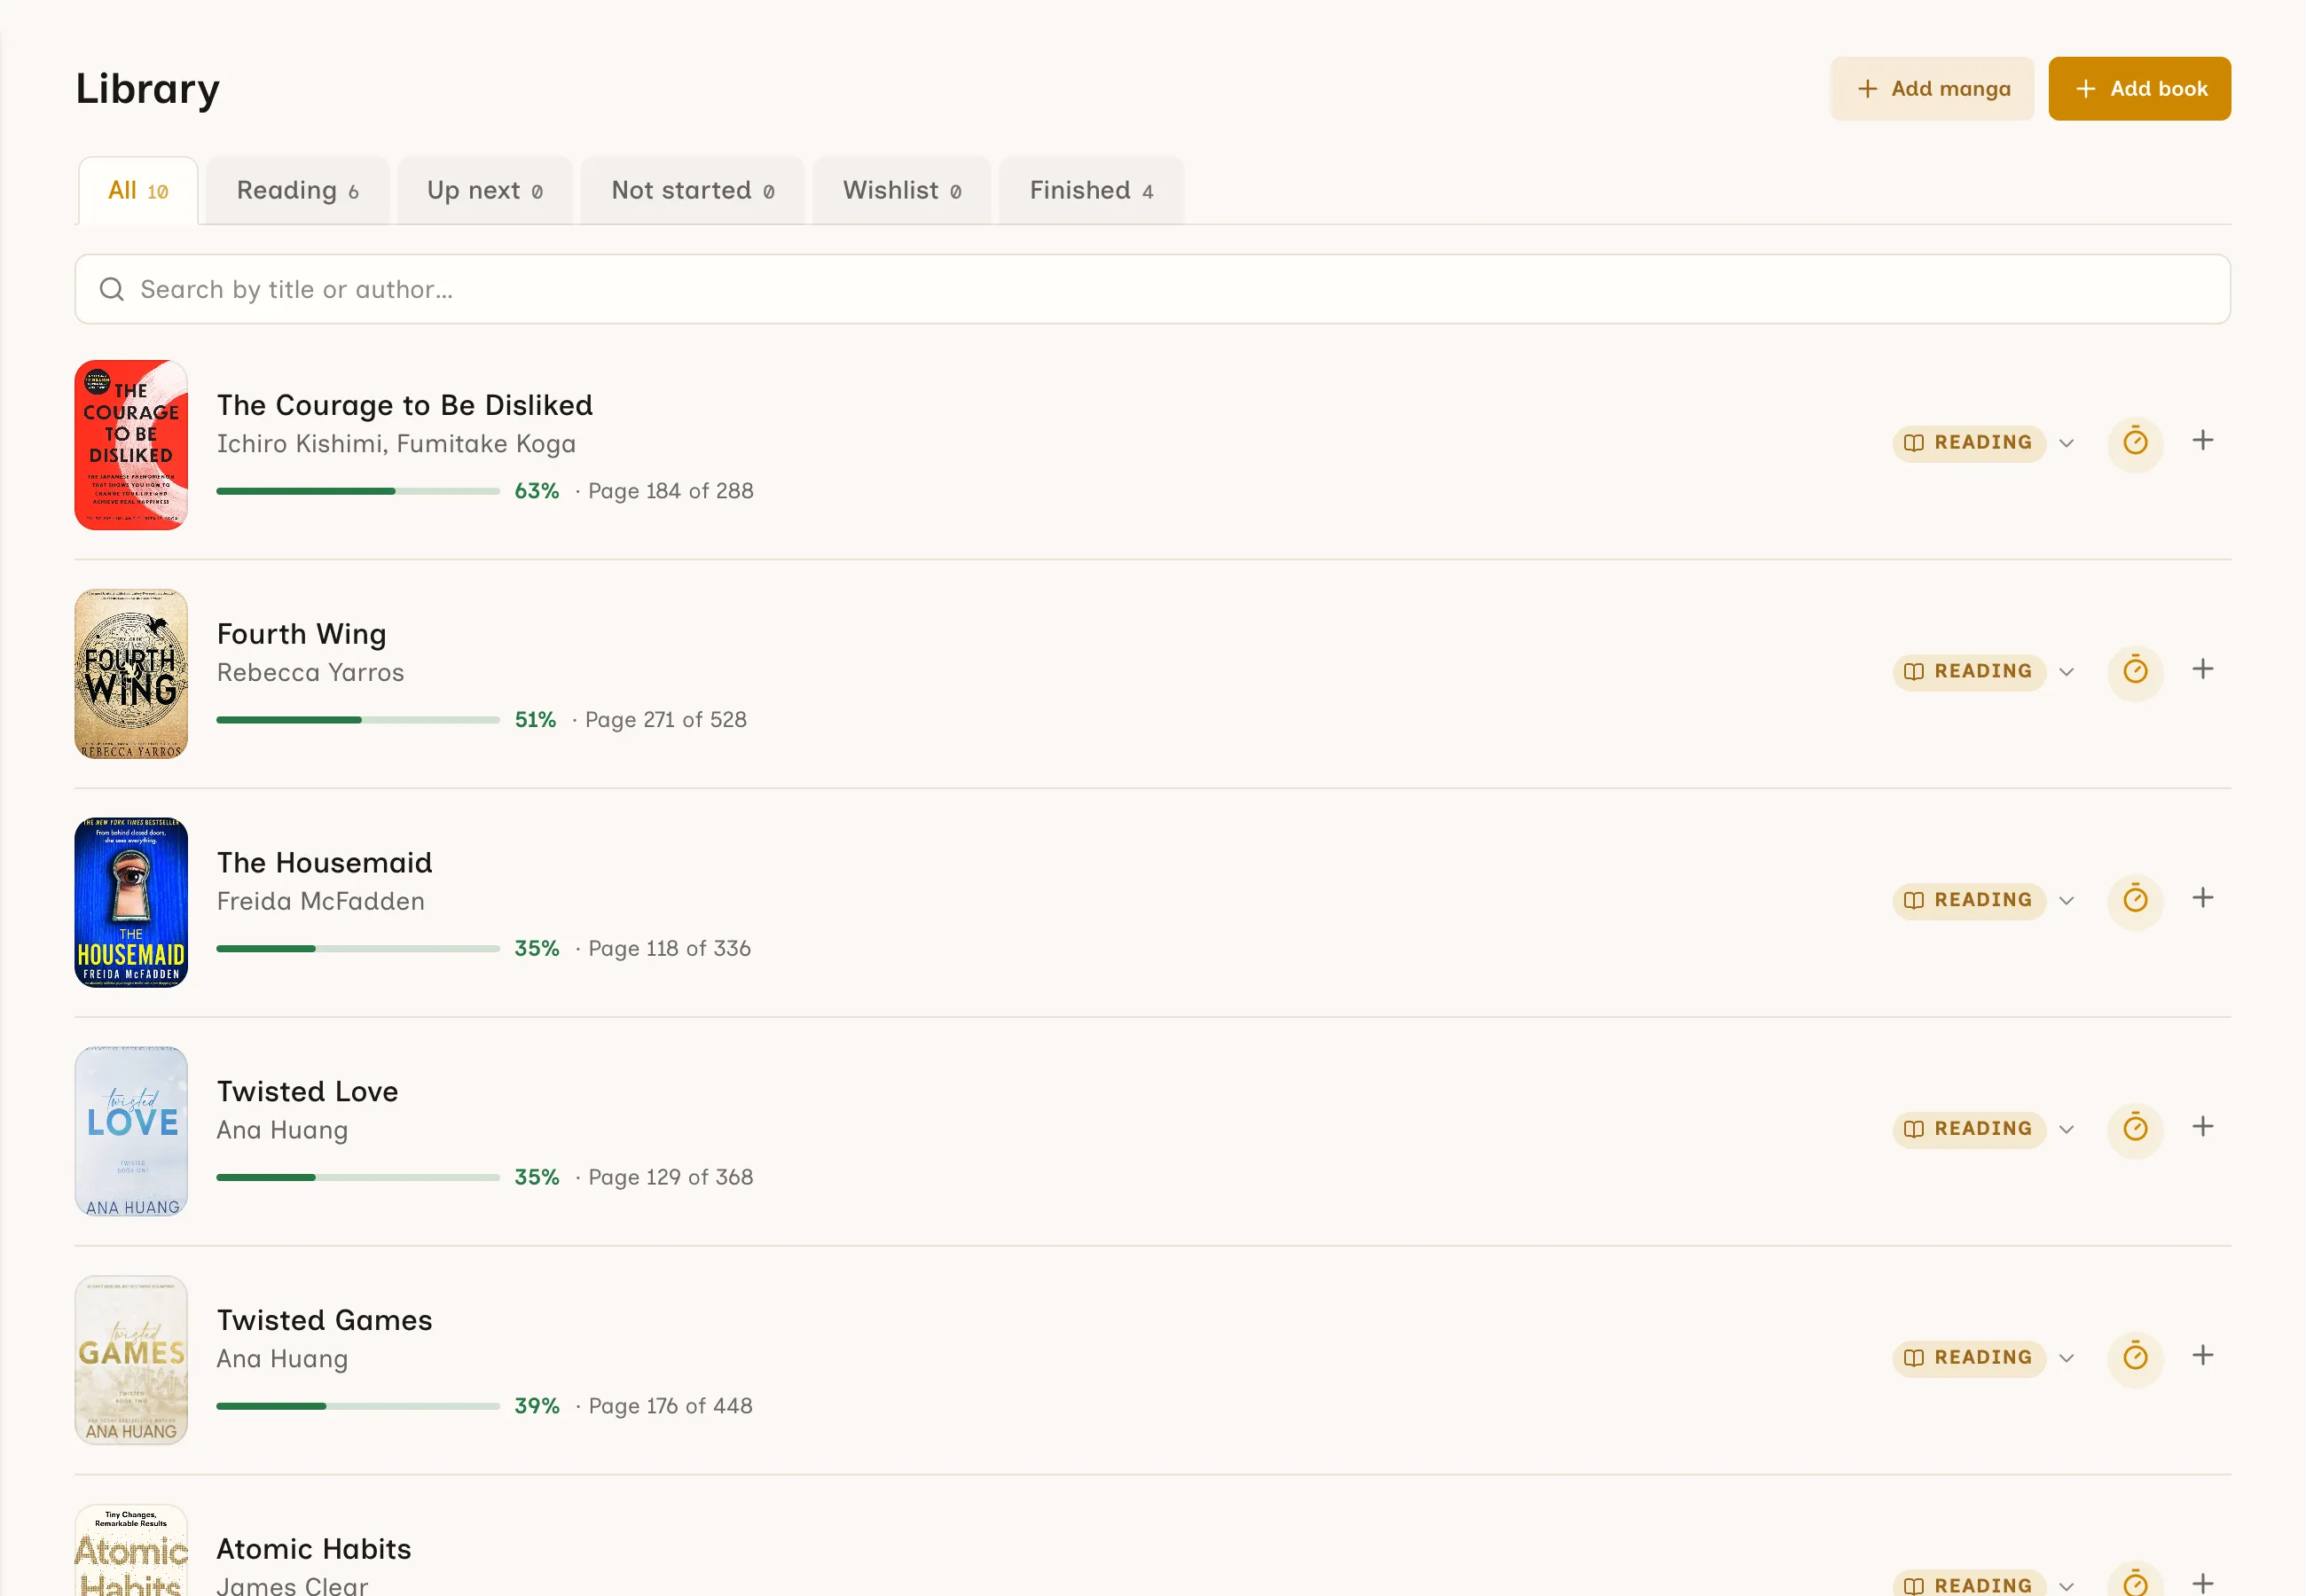Click the Atomic Habits cover thumbnail
Viewport: 2306px width, 1596px height.
tap(131, 1550)
